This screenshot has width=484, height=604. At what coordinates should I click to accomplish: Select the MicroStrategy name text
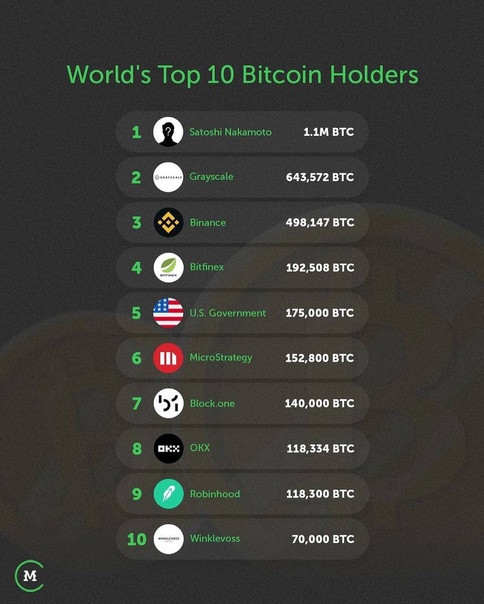tap(221, 358)
